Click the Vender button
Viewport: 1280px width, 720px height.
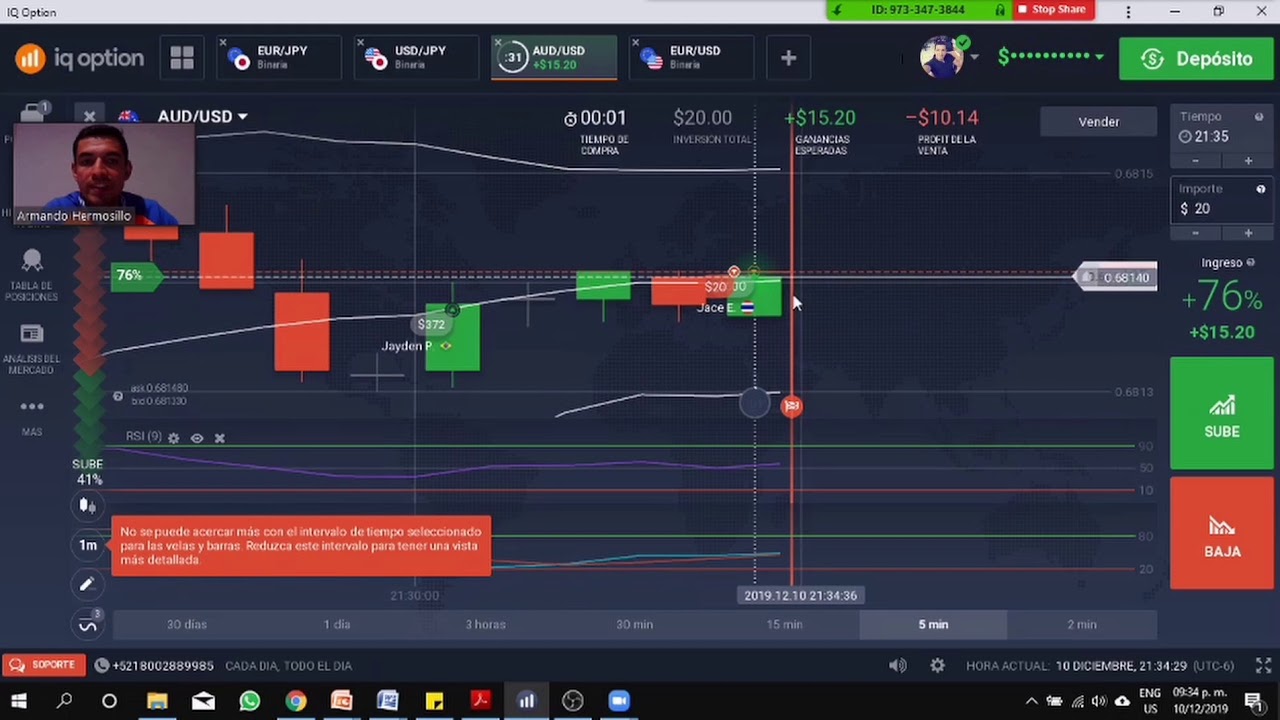click(x=1099, y=122)
